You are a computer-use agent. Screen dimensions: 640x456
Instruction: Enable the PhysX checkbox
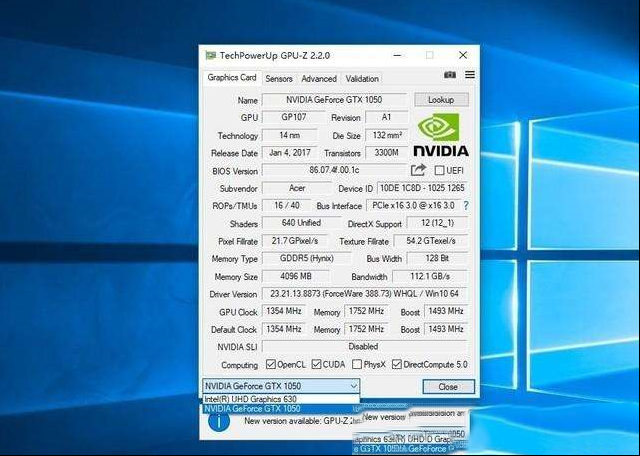[357, 364]
